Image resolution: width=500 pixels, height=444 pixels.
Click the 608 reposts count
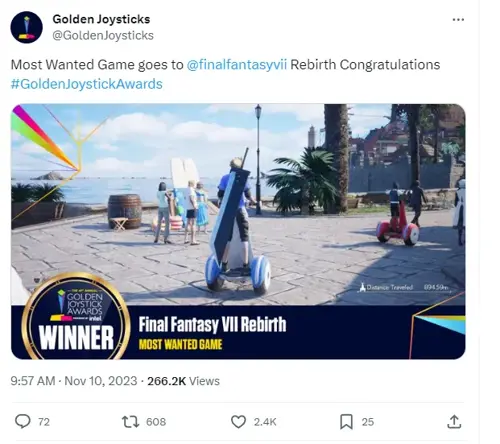156,422
